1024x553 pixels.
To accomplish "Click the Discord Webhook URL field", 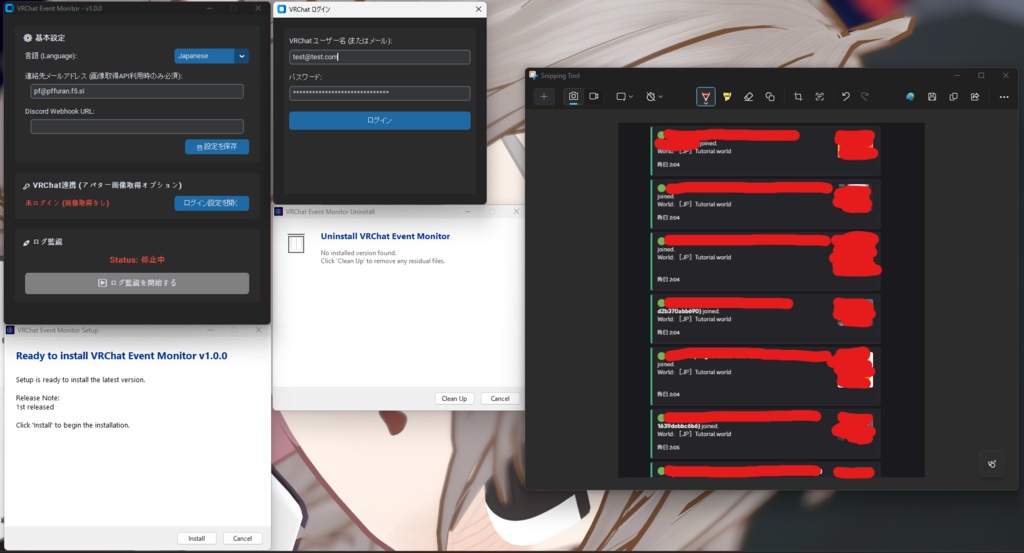I will pos(136,126).
